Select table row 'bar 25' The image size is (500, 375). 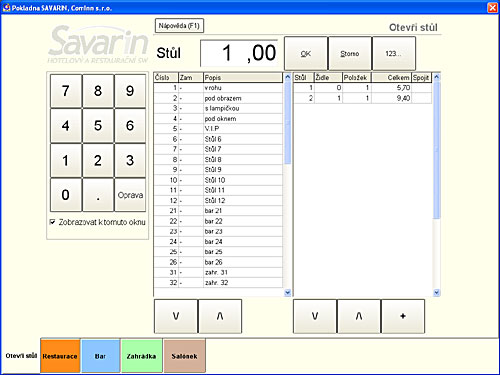(218, 252)
